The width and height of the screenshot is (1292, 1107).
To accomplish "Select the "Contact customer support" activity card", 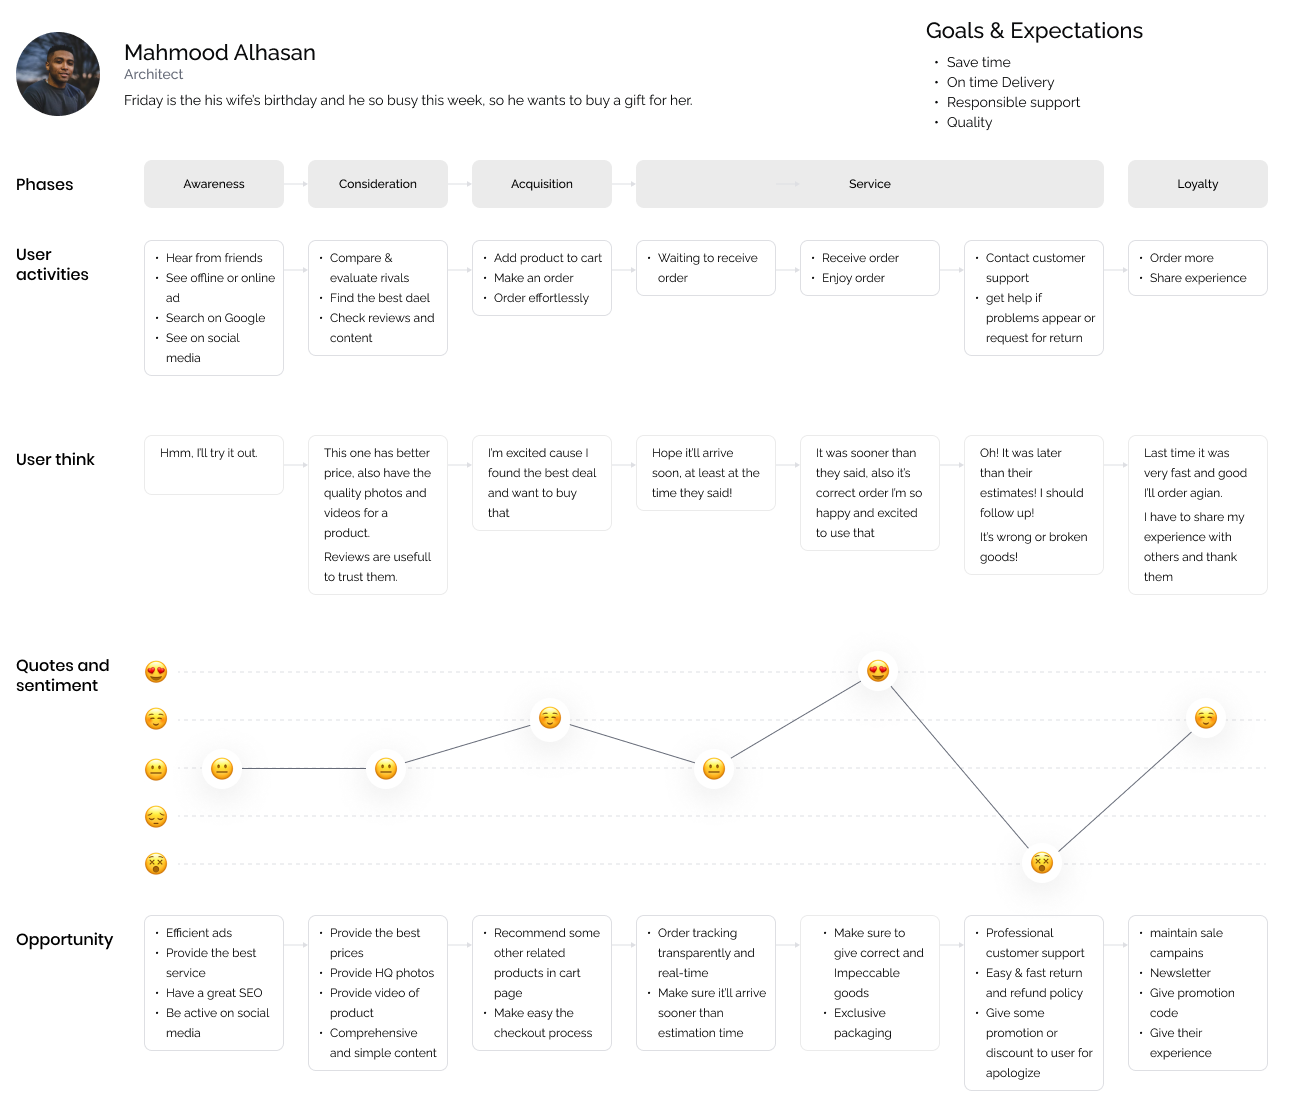I will click(1034, 298).
